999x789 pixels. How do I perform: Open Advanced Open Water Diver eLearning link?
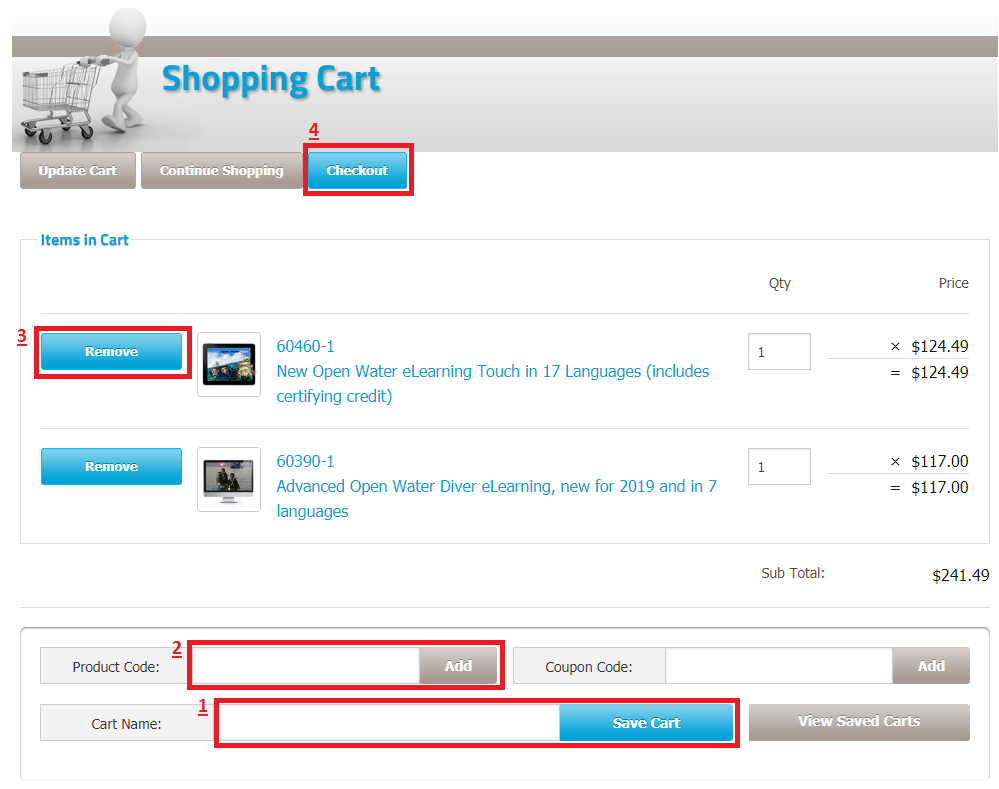[496, 487]
